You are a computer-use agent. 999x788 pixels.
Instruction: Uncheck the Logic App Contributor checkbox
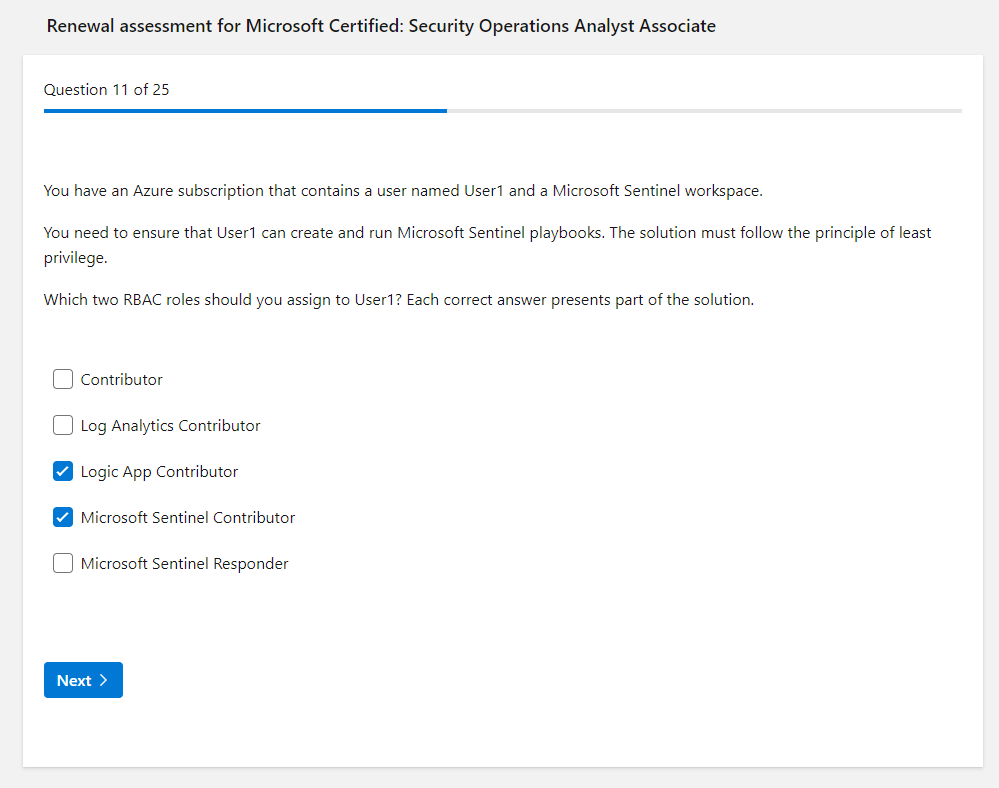pos(63,471)
